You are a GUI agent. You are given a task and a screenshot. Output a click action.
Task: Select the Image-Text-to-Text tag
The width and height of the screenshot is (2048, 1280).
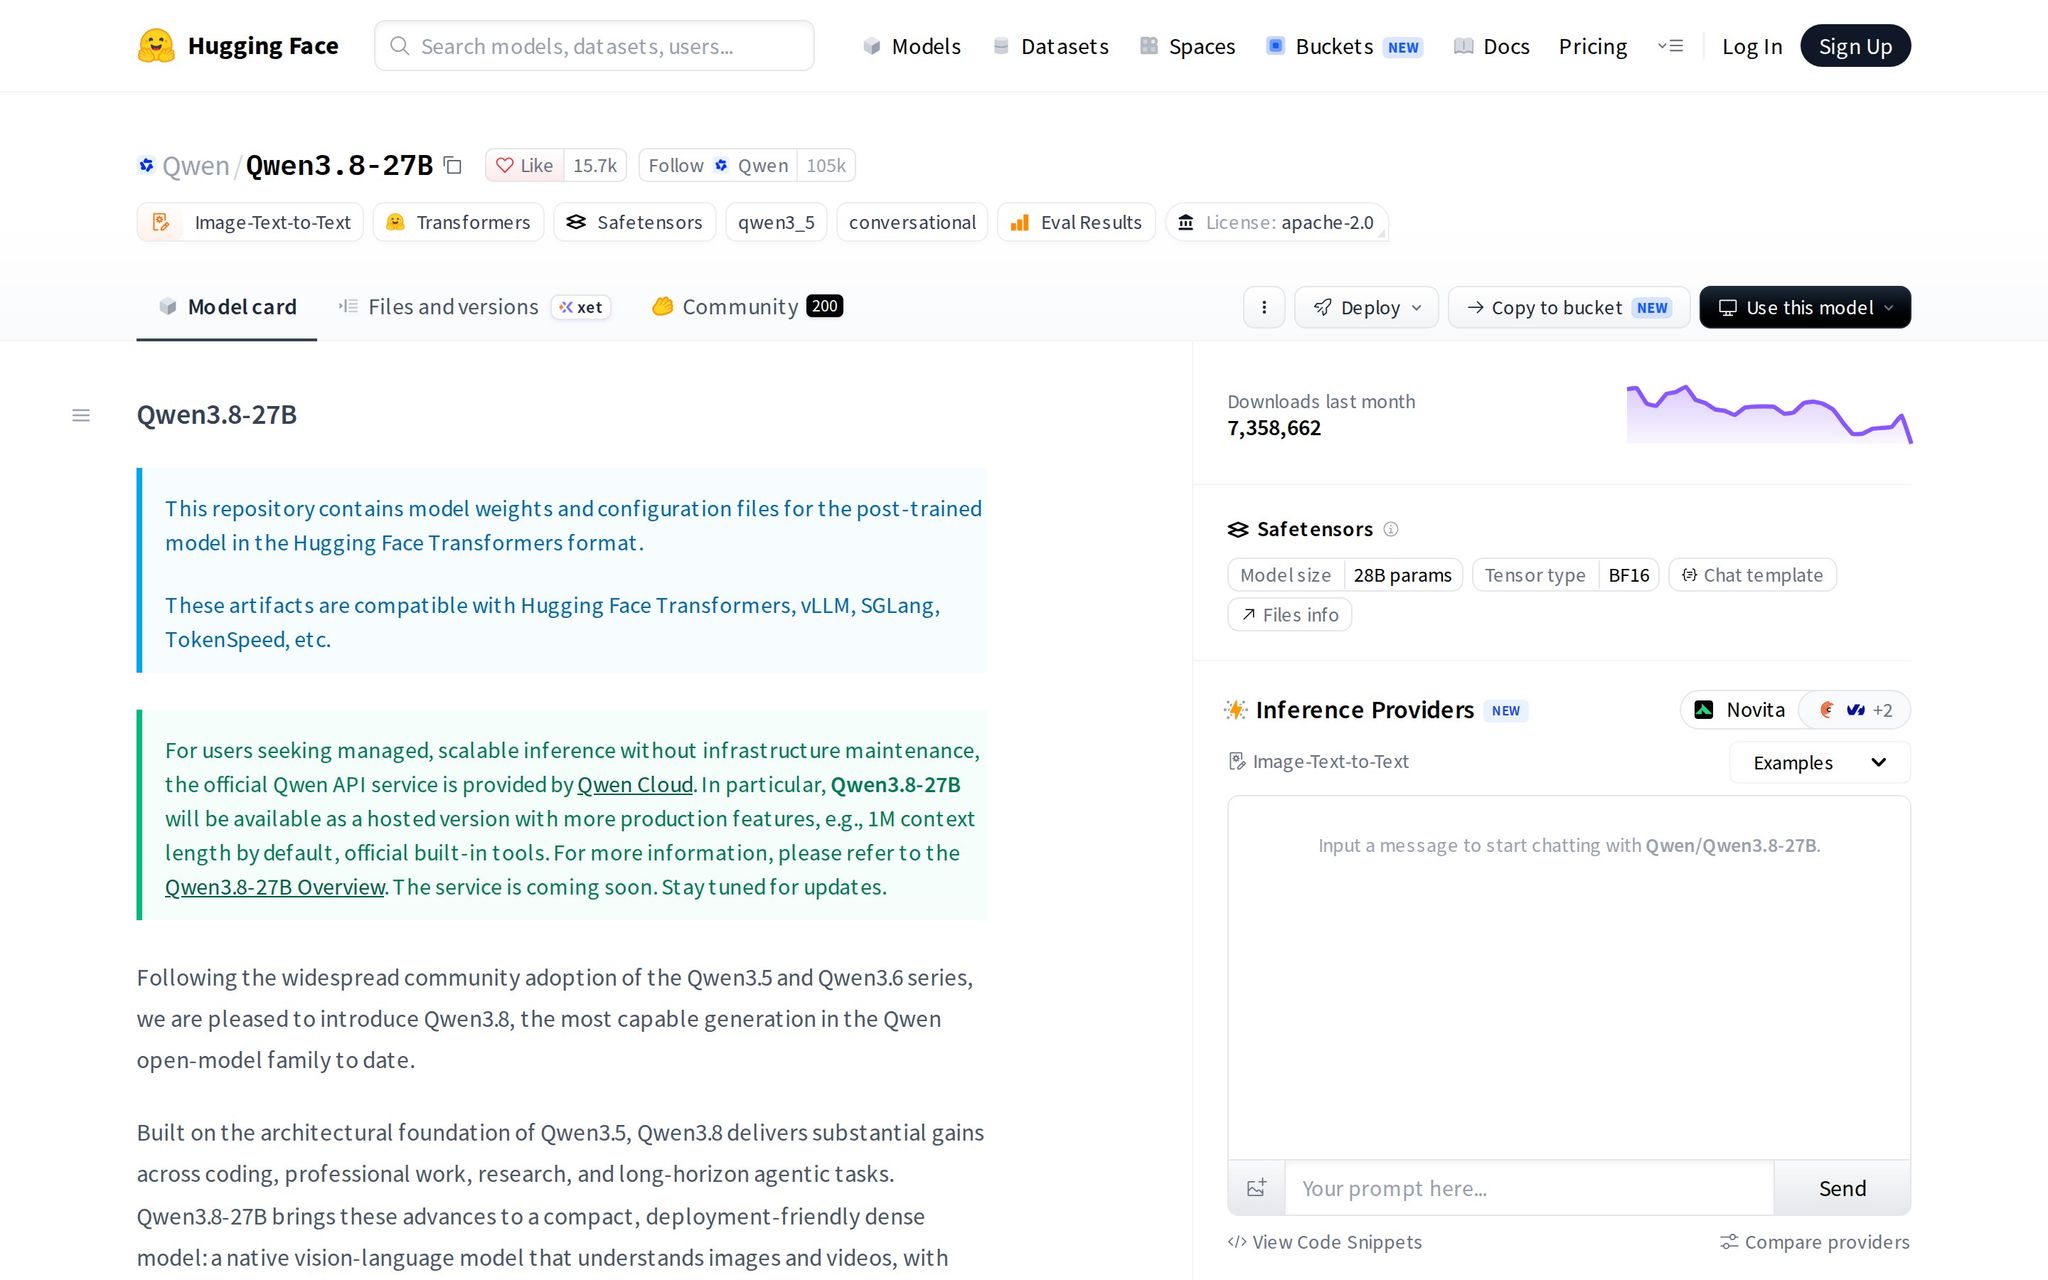tap(250, 222)
